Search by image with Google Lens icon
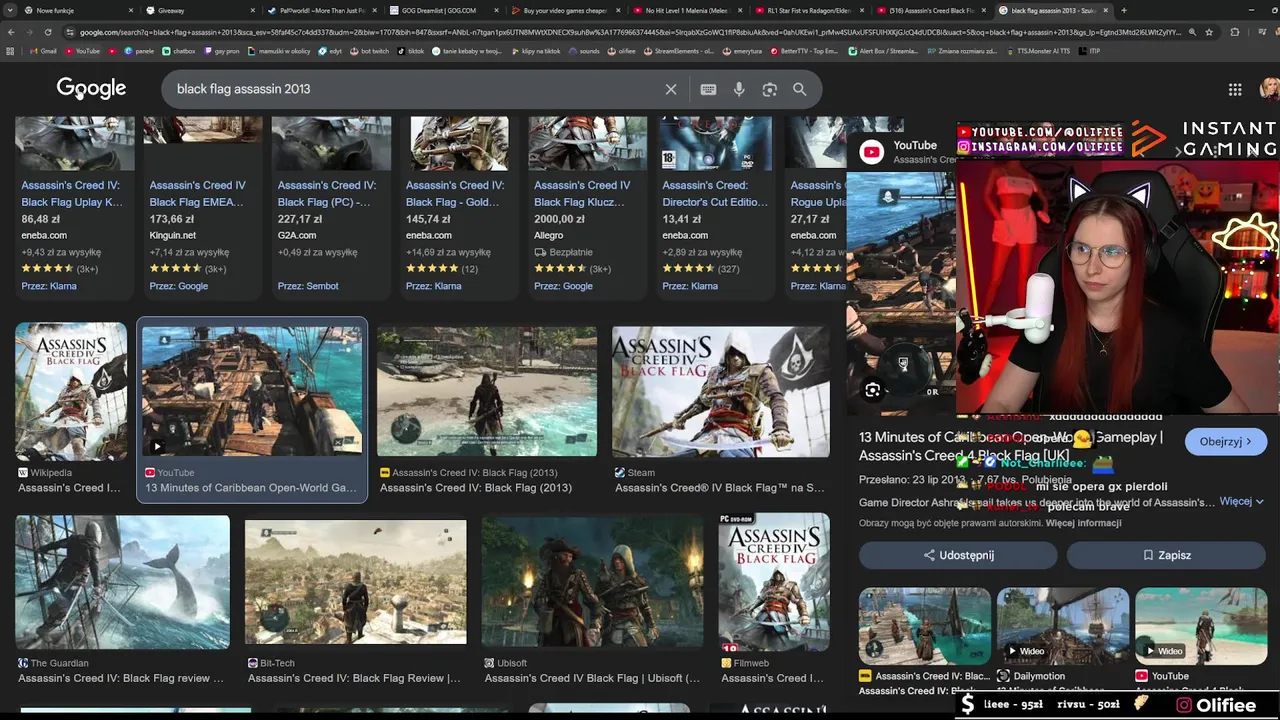Screen dimensions: 1280x720 point(769,89)
